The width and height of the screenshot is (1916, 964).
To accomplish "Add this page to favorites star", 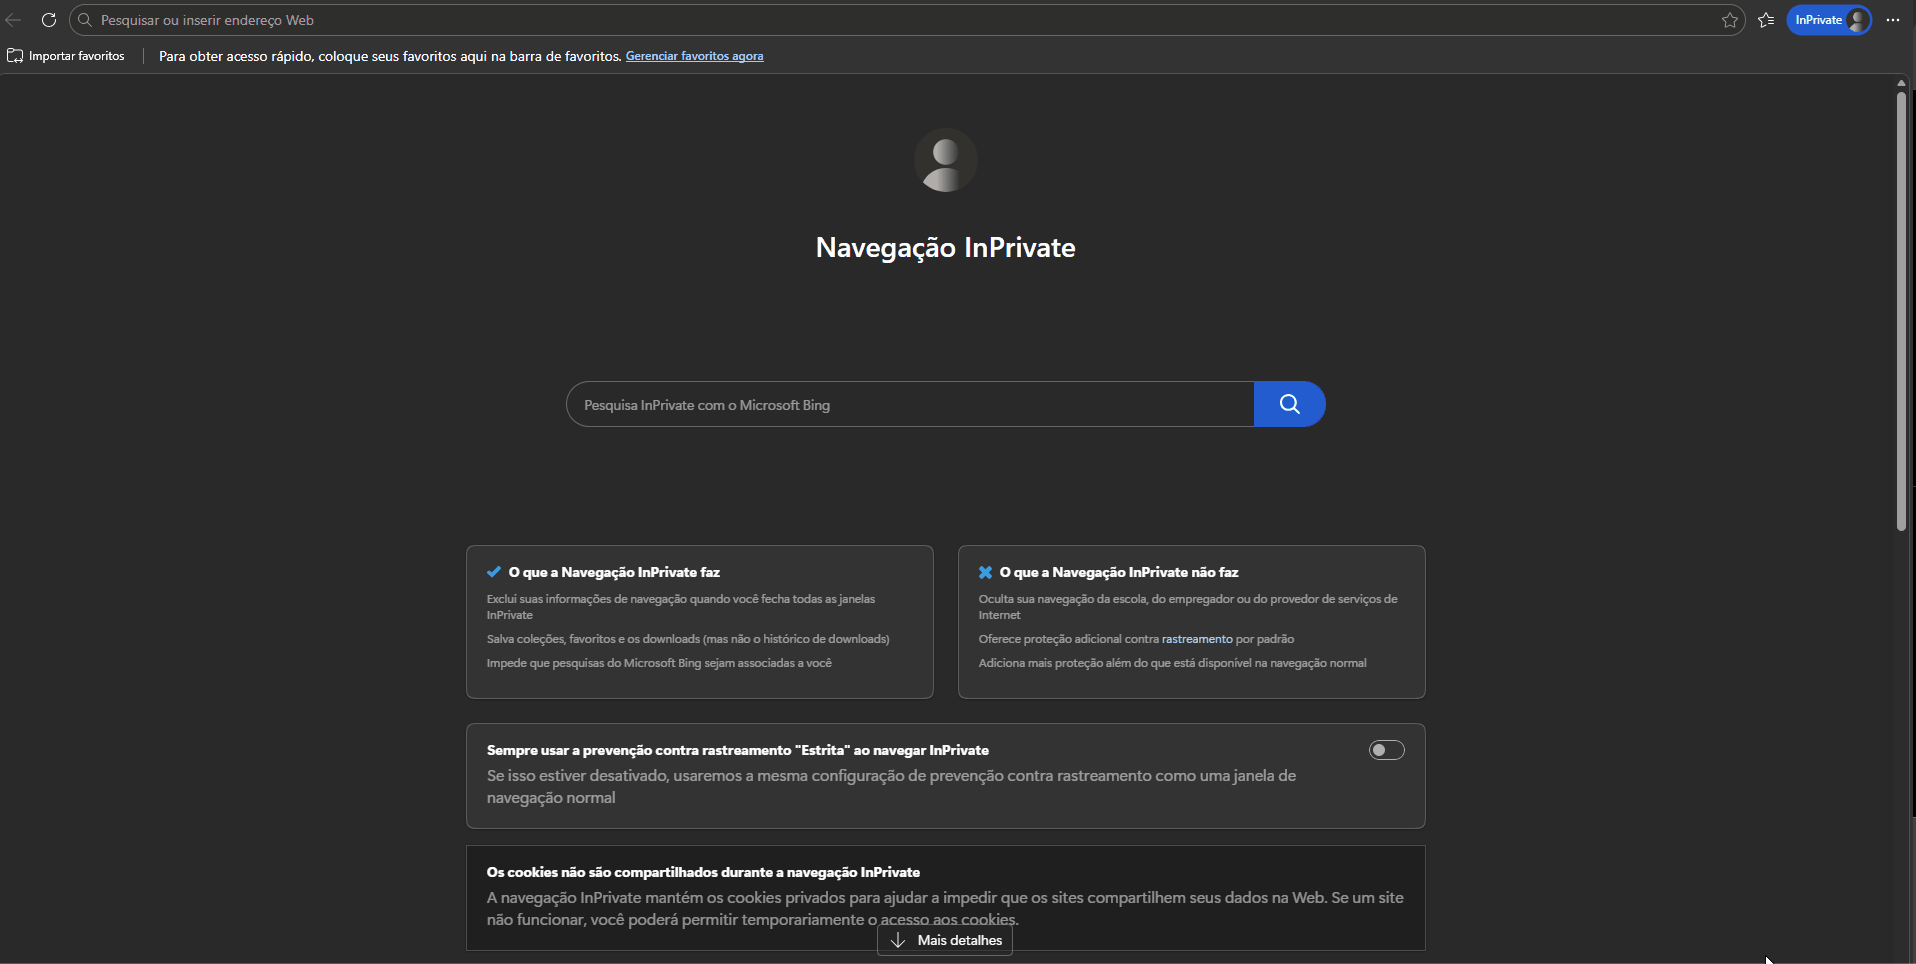I will pyautogui.click(x=1729, y=20).
